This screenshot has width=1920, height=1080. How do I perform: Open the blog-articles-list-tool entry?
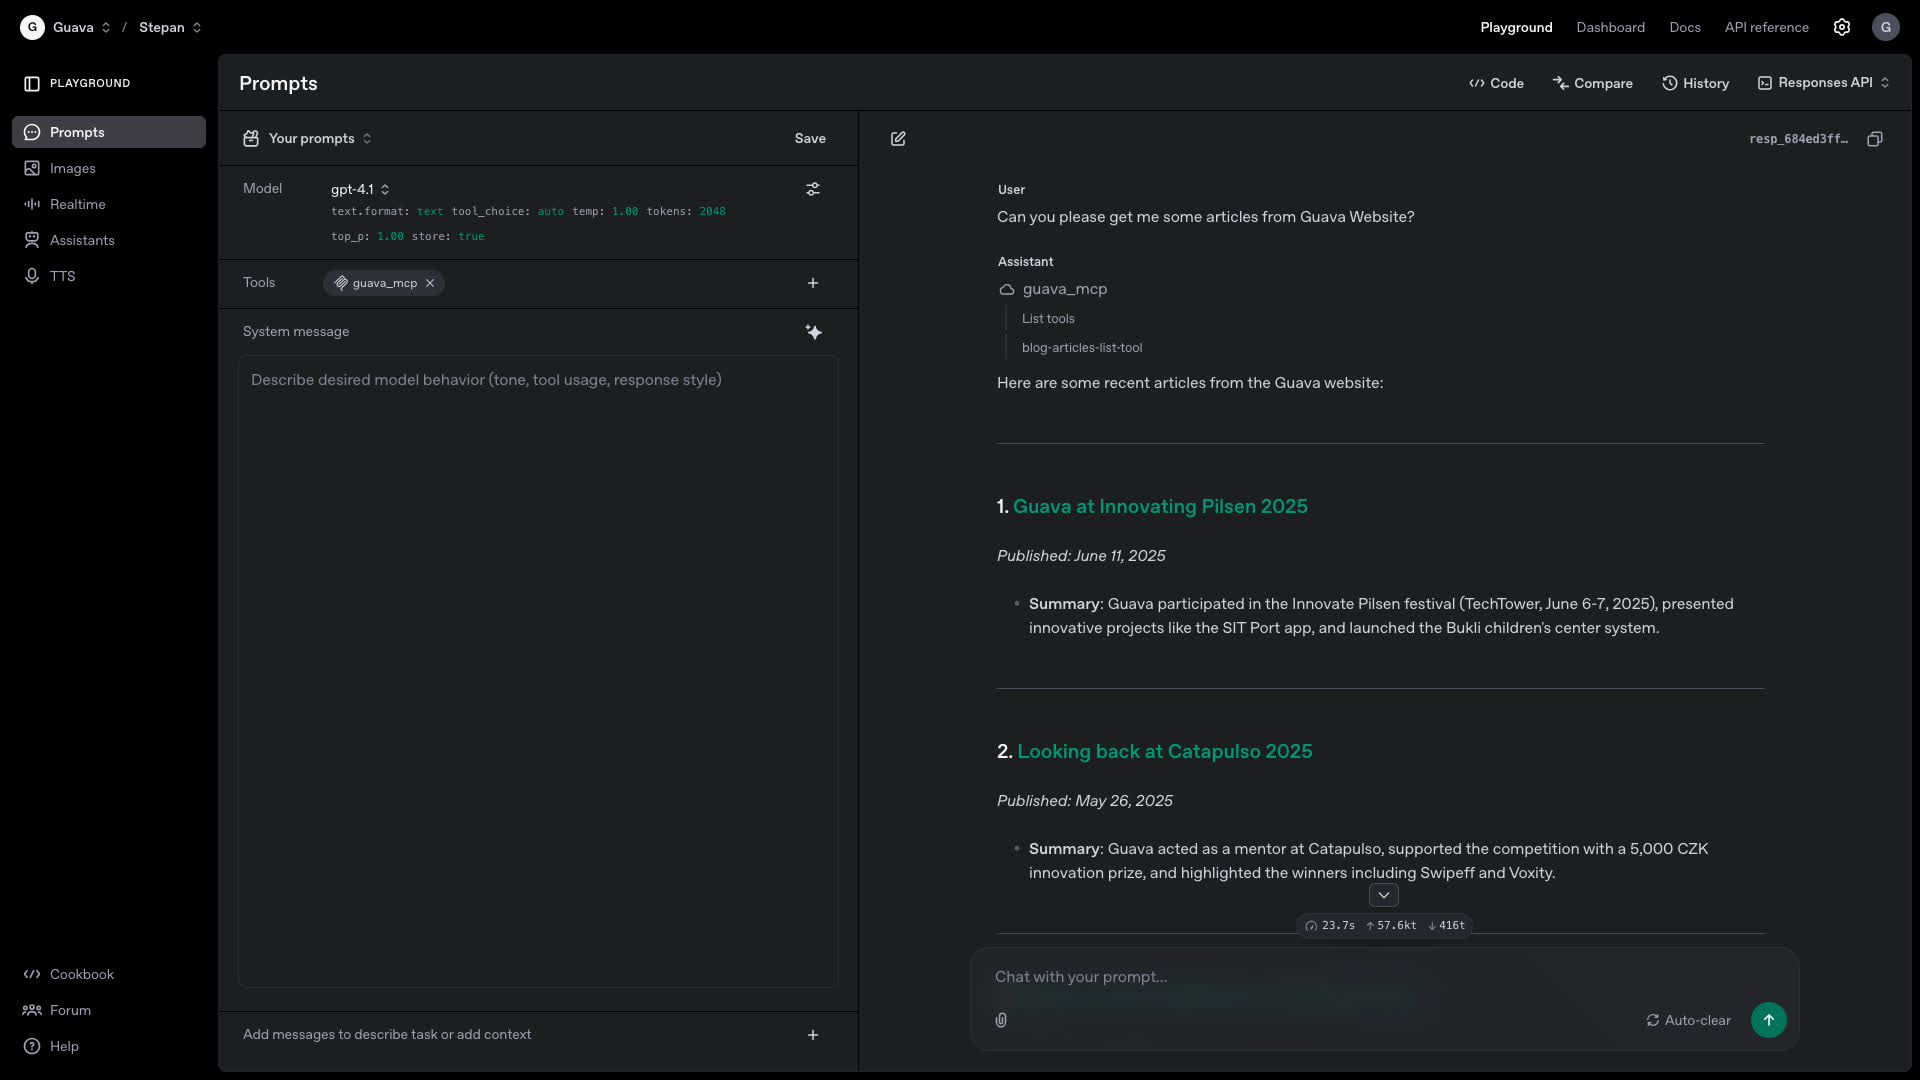click(1082, 348)
